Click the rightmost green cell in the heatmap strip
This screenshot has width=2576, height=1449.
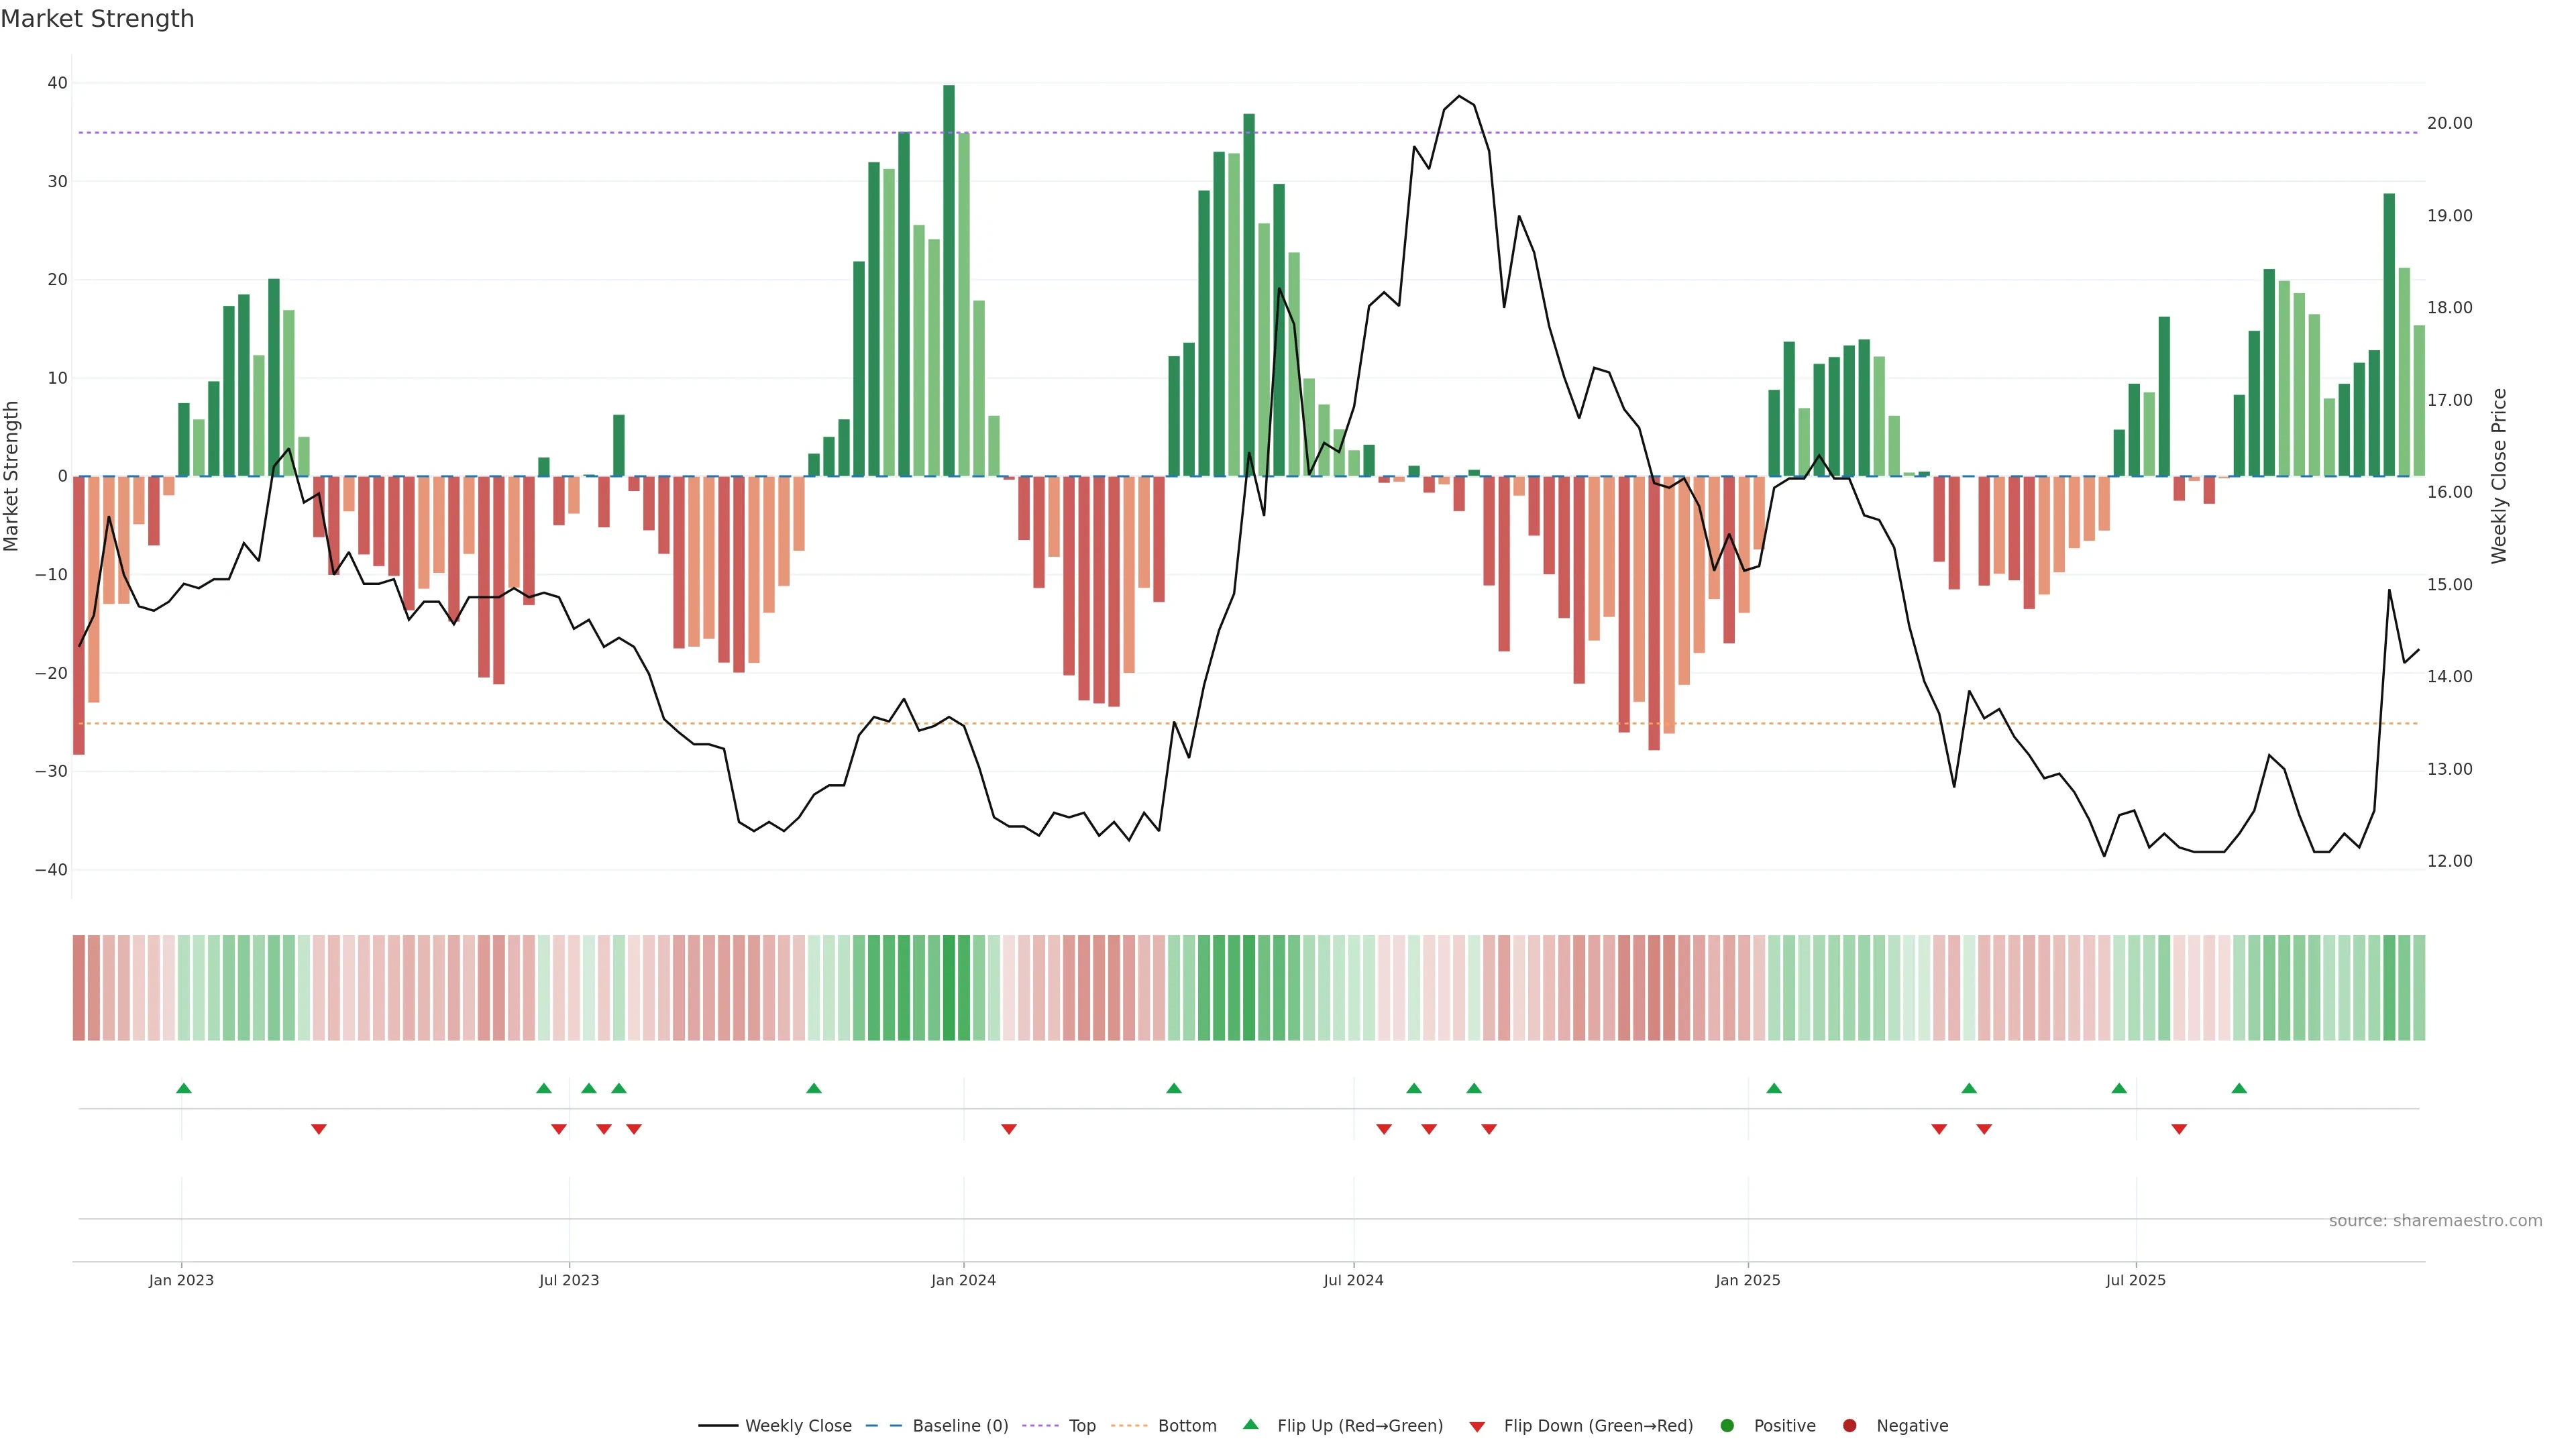pyautogui.click(x=2419, y=987)
